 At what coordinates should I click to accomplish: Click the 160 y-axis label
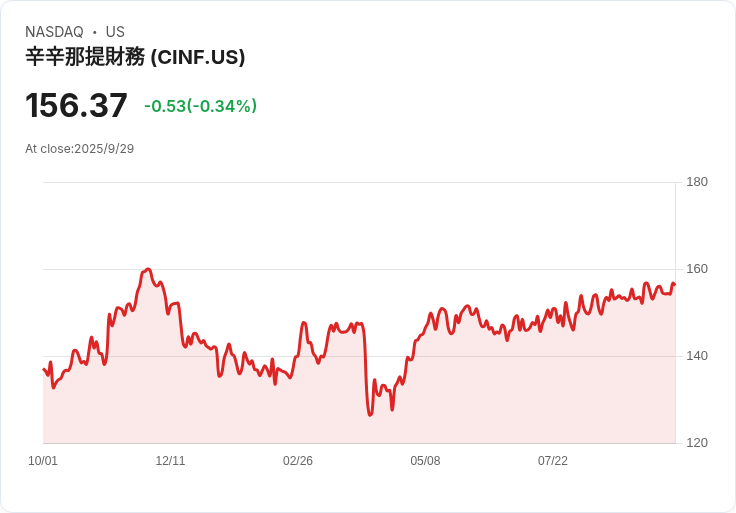[697, 269]
